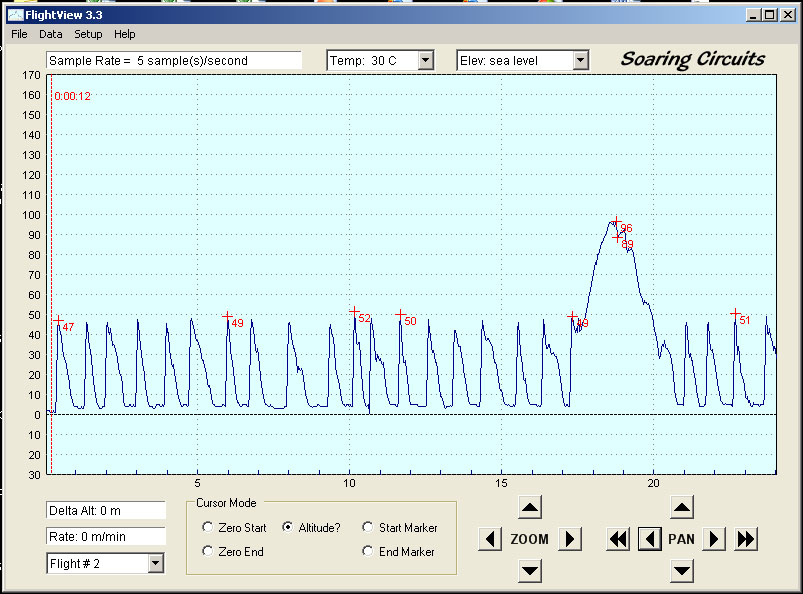Pan left one step with single arrow
The image size is (803, 594).
pos(650,539)
